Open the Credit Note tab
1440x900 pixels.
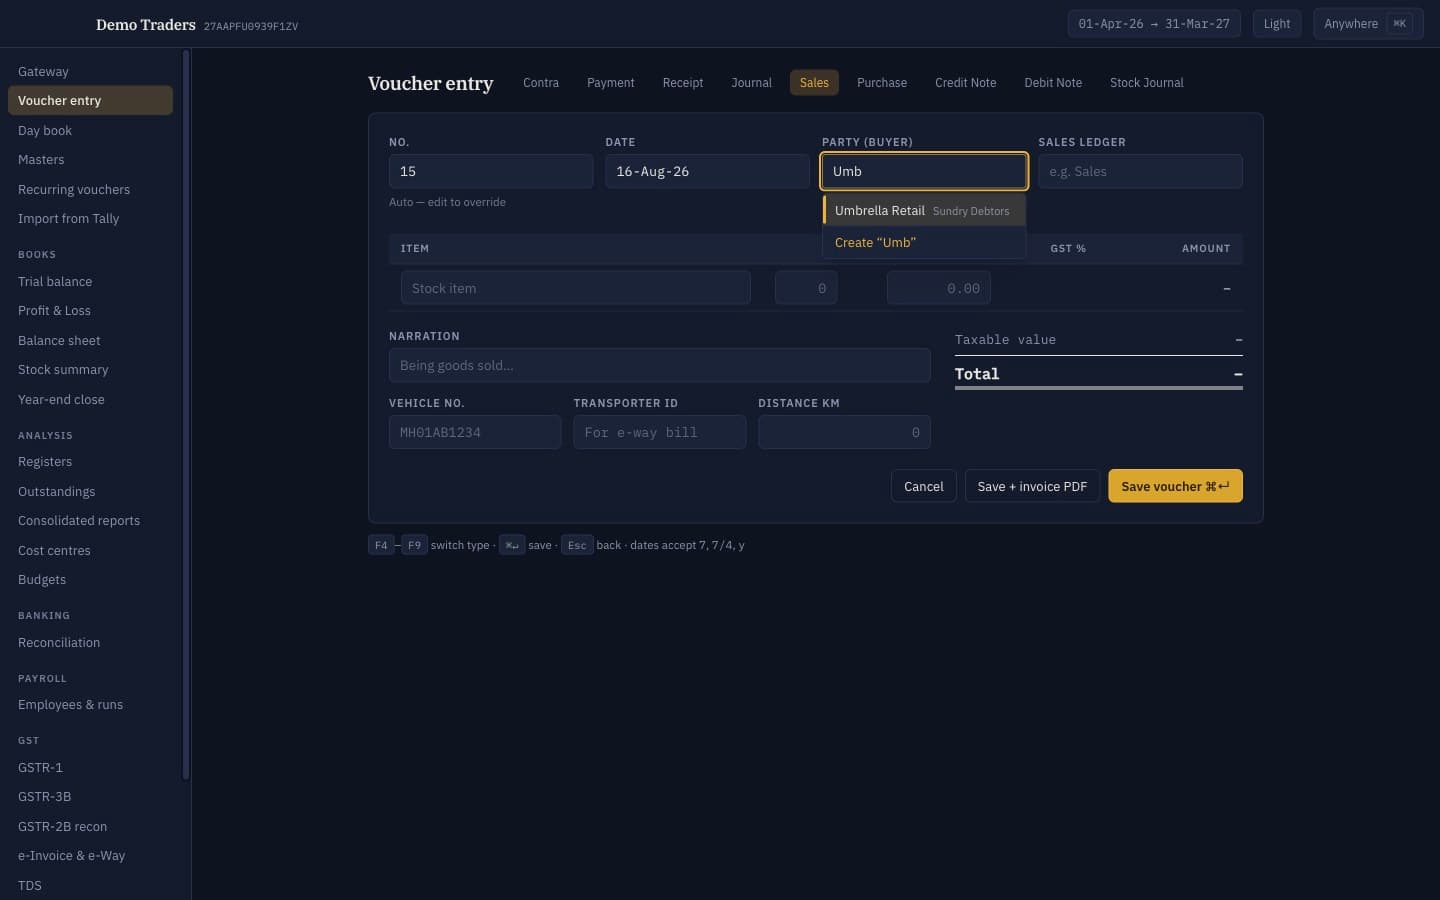pyautogui.click(x=965, y=83)
